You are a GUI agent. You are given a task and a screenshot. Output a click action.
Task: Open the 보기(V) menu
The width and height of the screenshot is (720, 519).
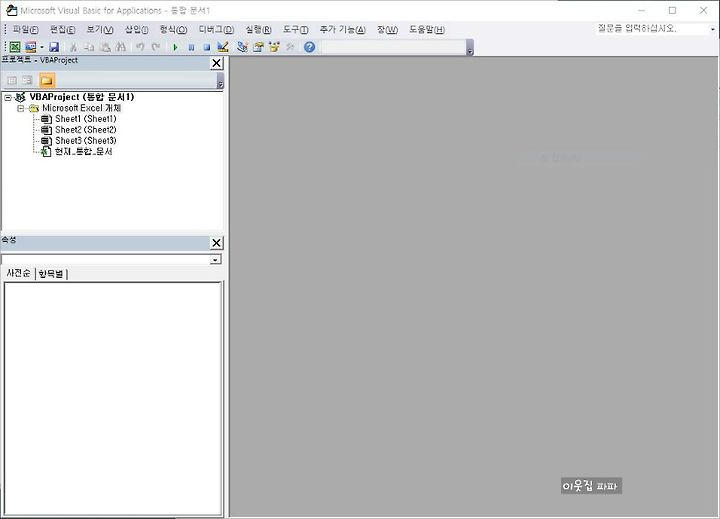coord(100,29)
